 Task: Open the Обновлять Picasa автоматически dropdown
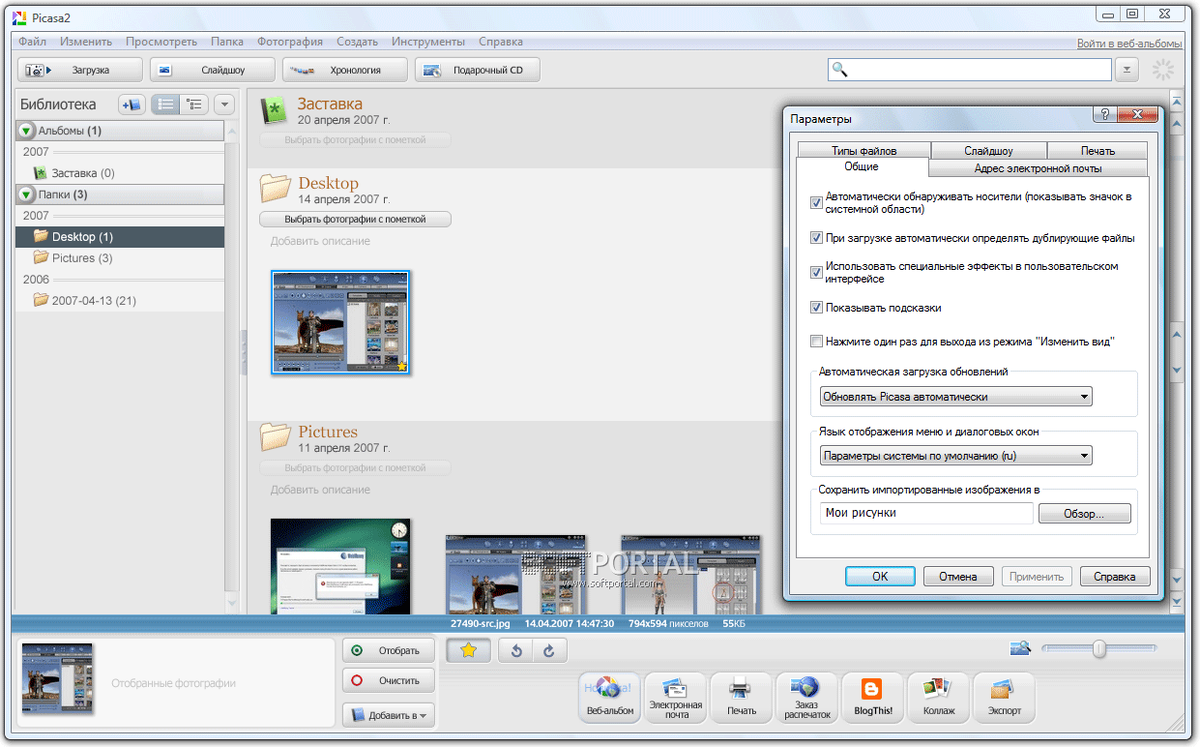click(955, 397)
